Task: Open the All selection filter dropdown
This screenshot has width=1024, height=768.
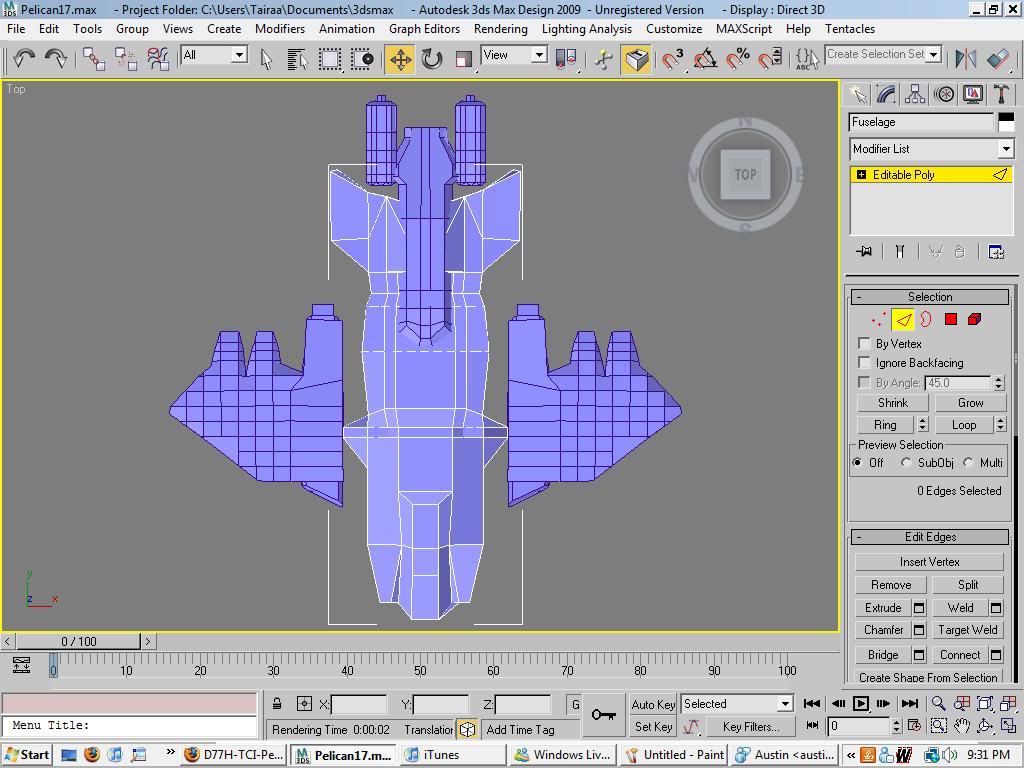Action: click(214, 55)
